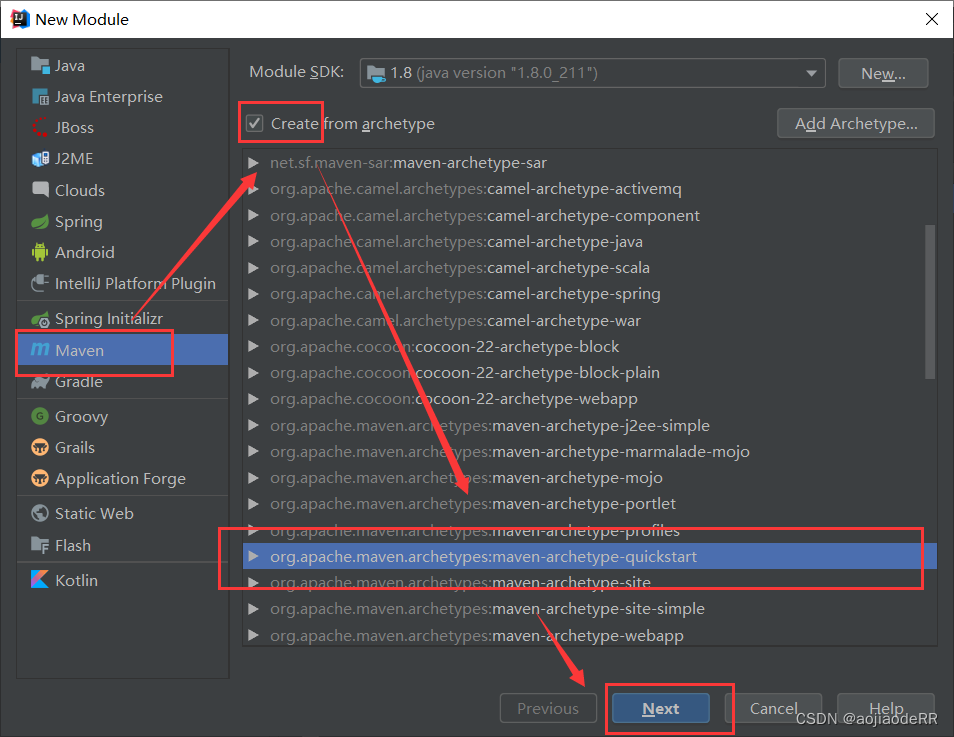Expand the maven-archetype-sar node

point(254,163)
